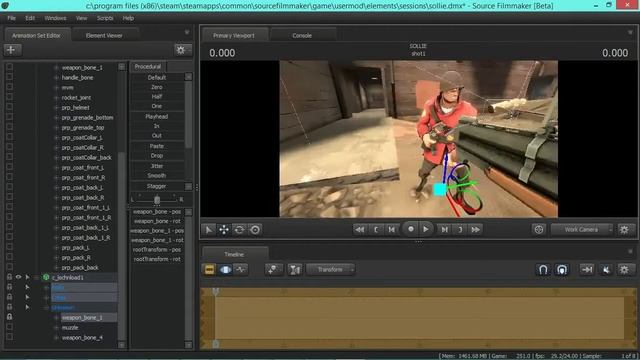Switch to the Element Viewer tab

coord(104,36)
